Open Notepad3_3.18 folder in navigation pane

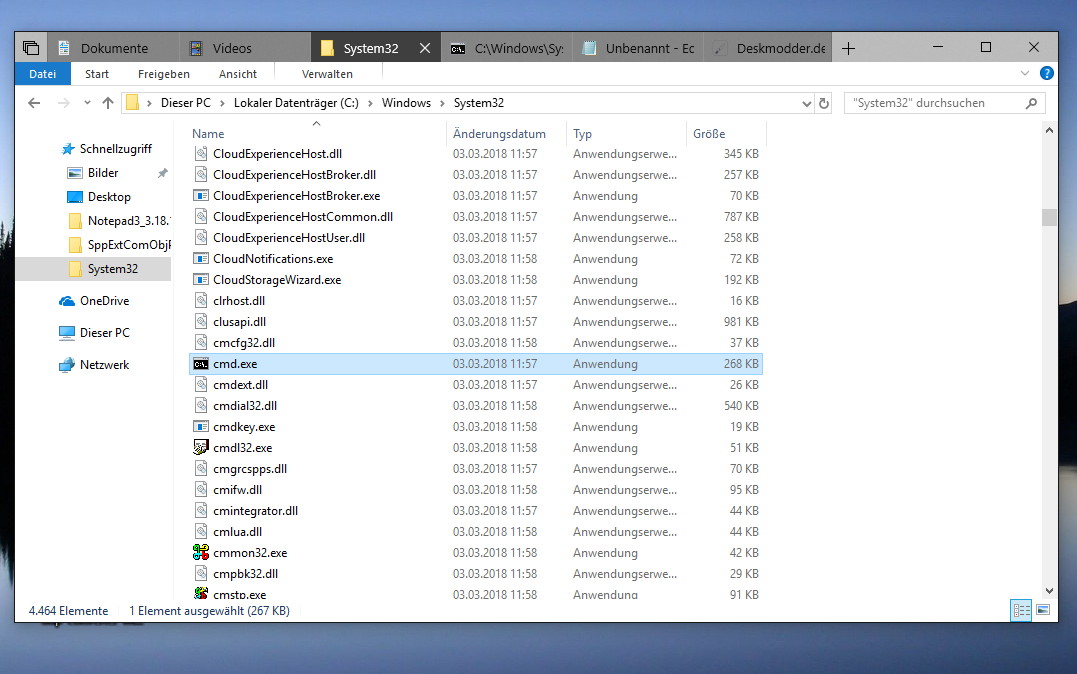(x=128, y=221)
